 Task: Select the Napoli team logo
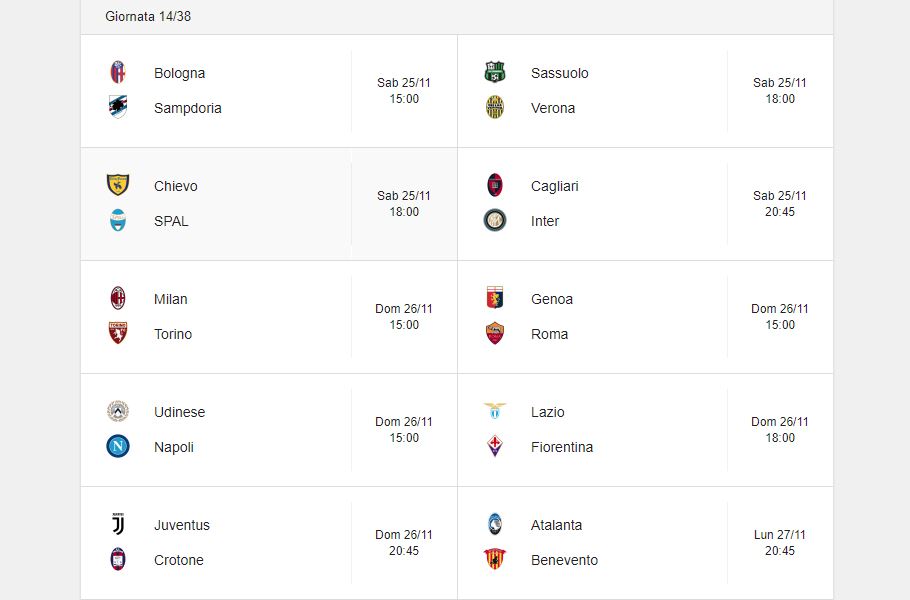point(118,446)
